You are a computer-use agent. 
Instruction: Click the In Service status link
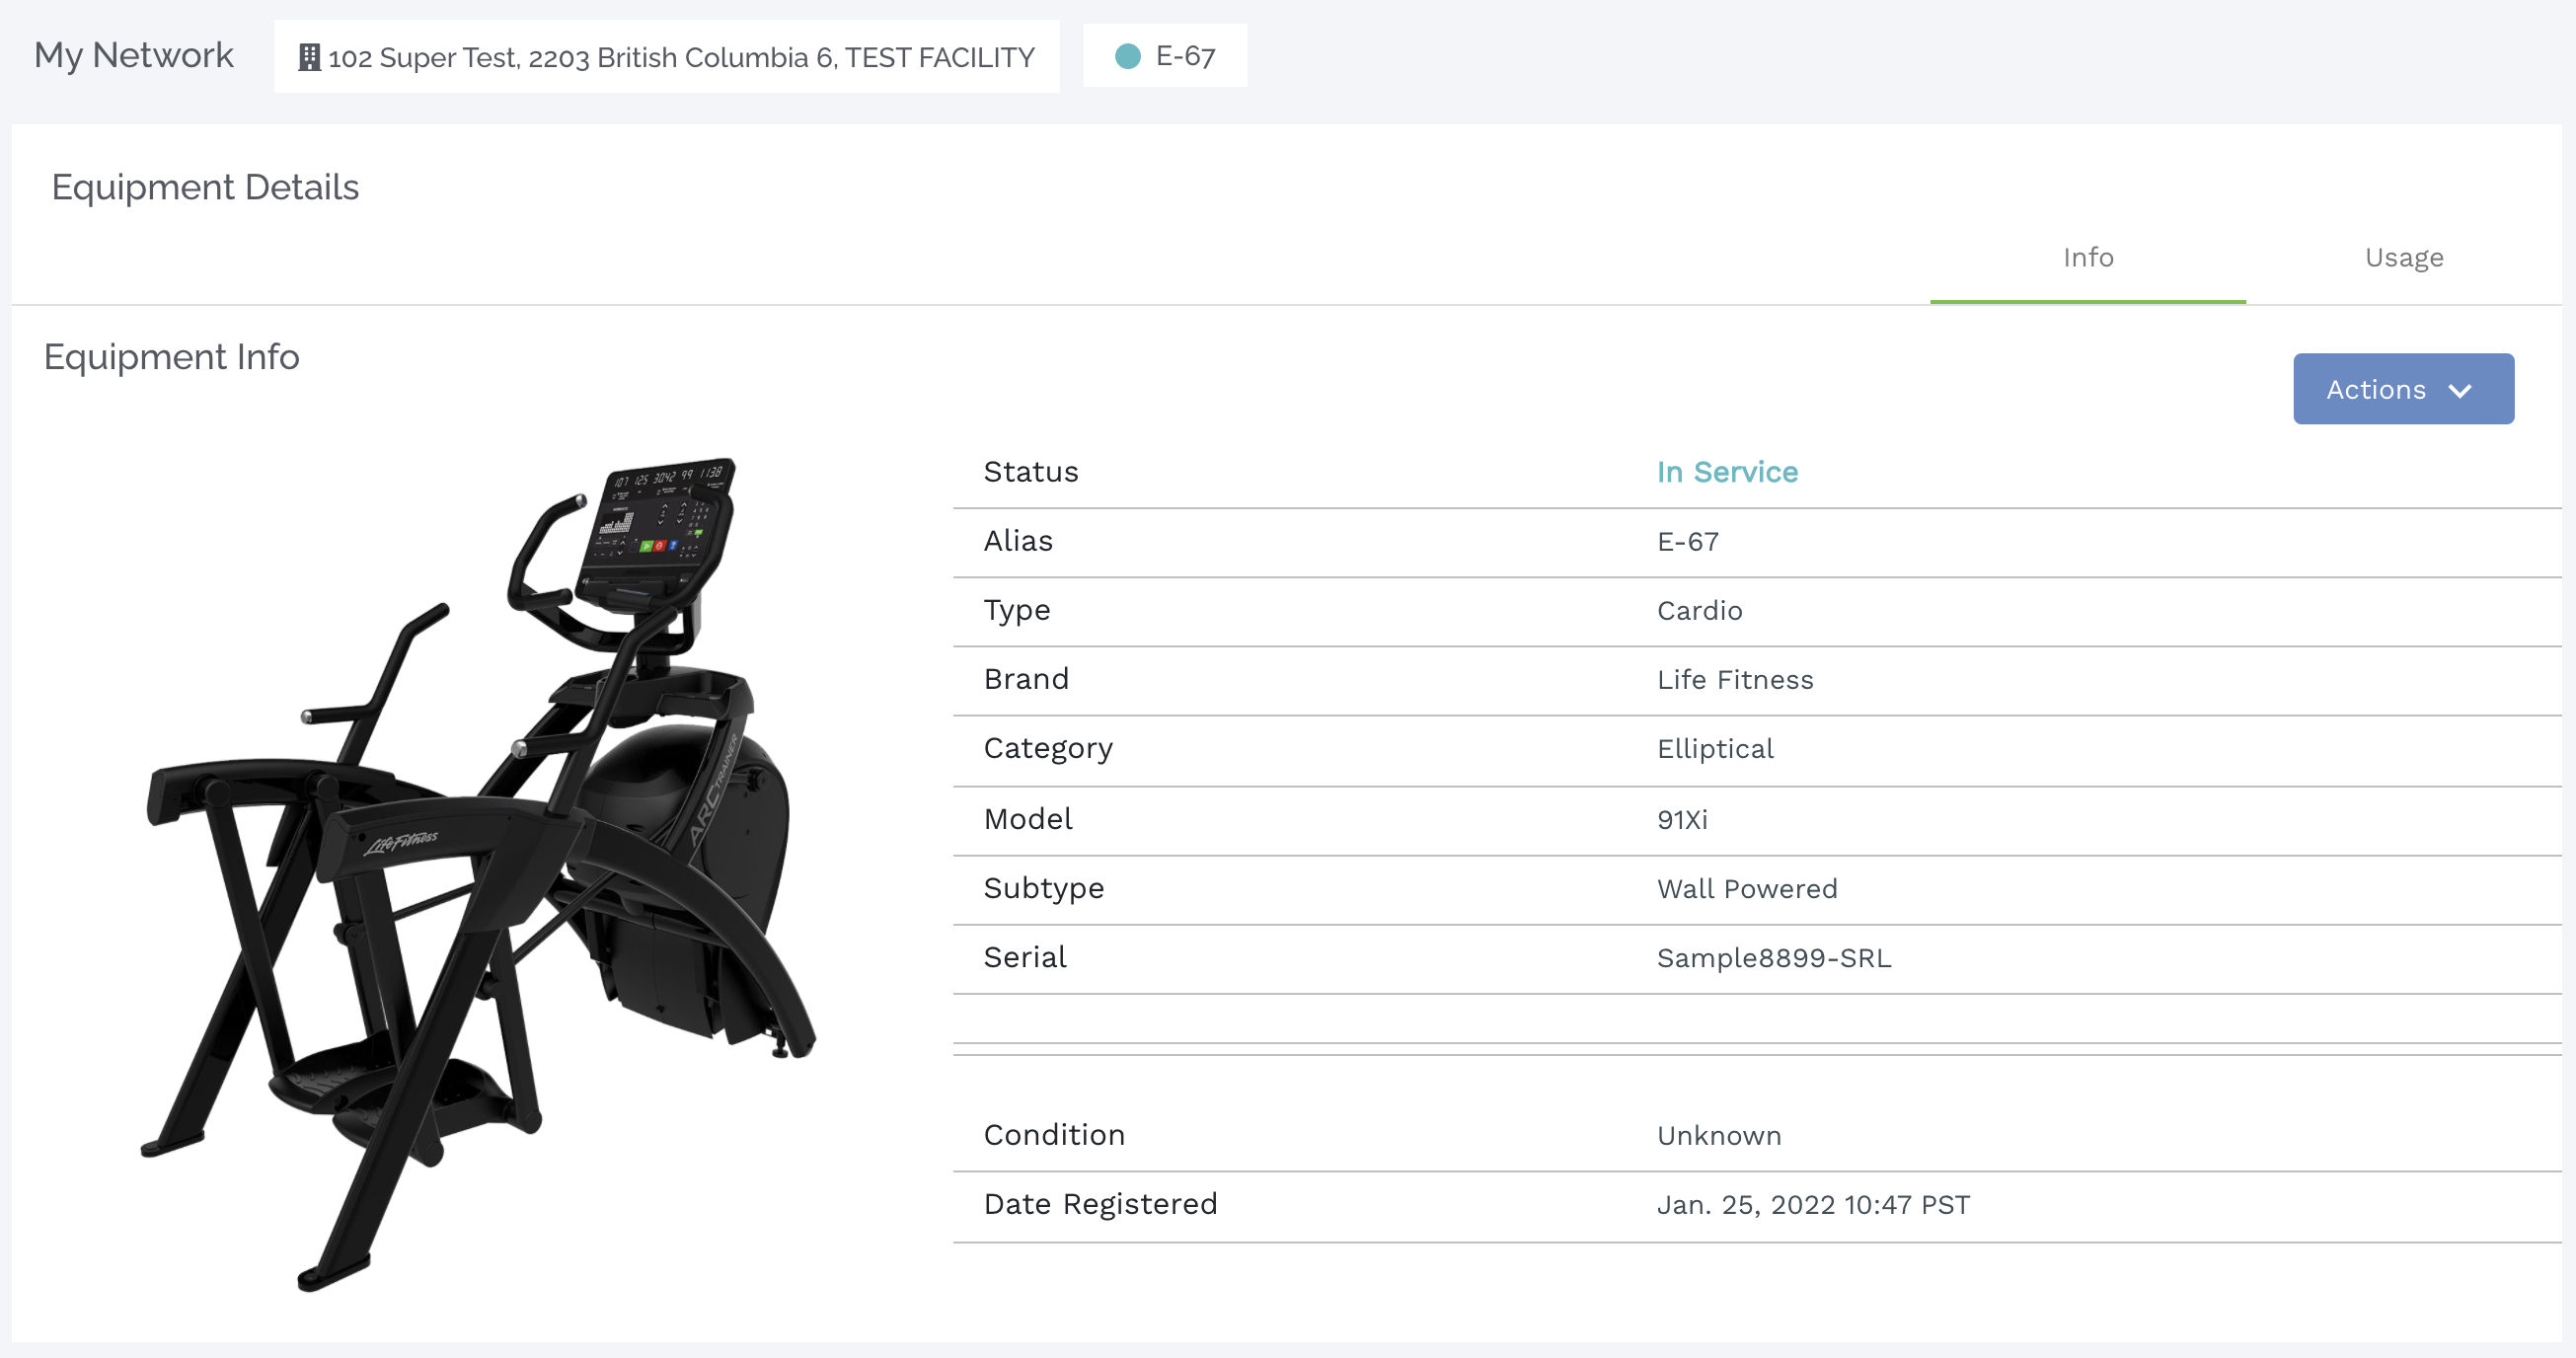coord(1726,472)
